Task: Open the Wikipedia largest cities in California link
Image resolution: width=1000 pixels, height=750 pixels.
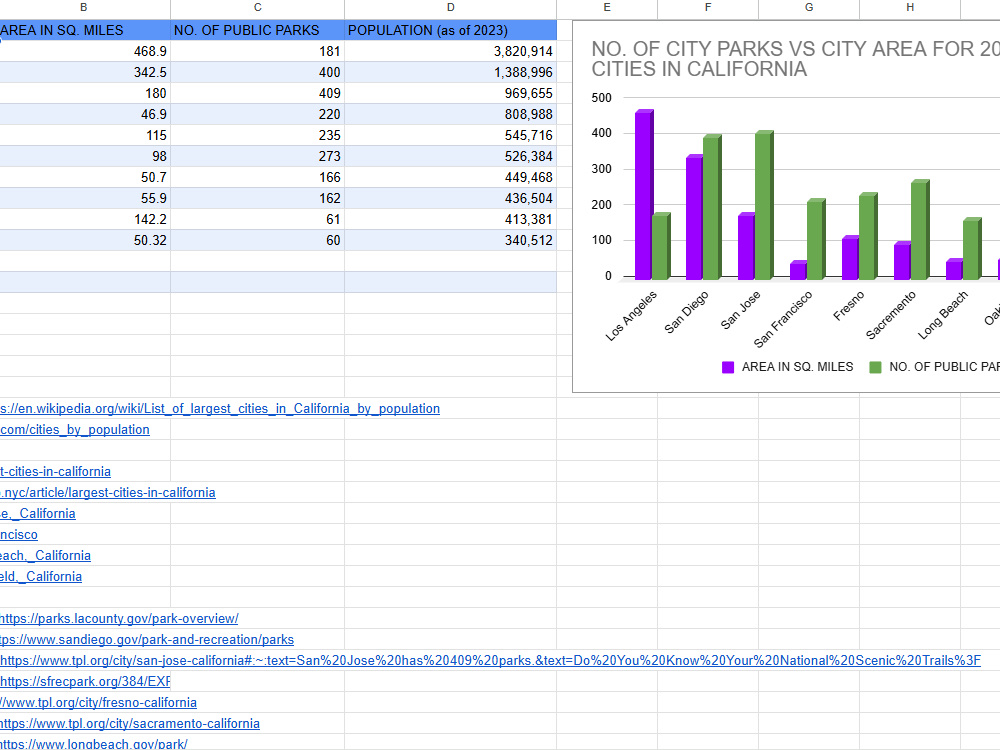Action: click(220, 408)
